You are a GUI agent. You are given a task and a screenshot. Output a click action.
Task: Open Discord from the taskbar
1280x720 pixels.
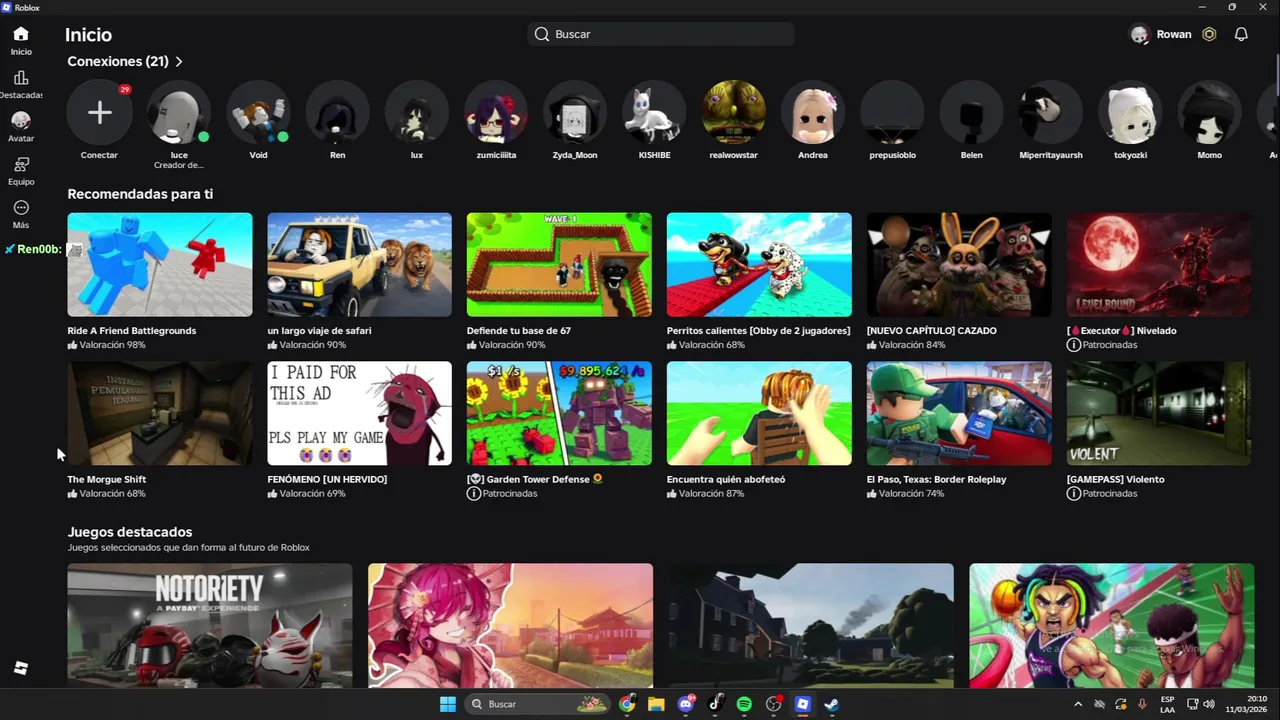coord(686,704)
